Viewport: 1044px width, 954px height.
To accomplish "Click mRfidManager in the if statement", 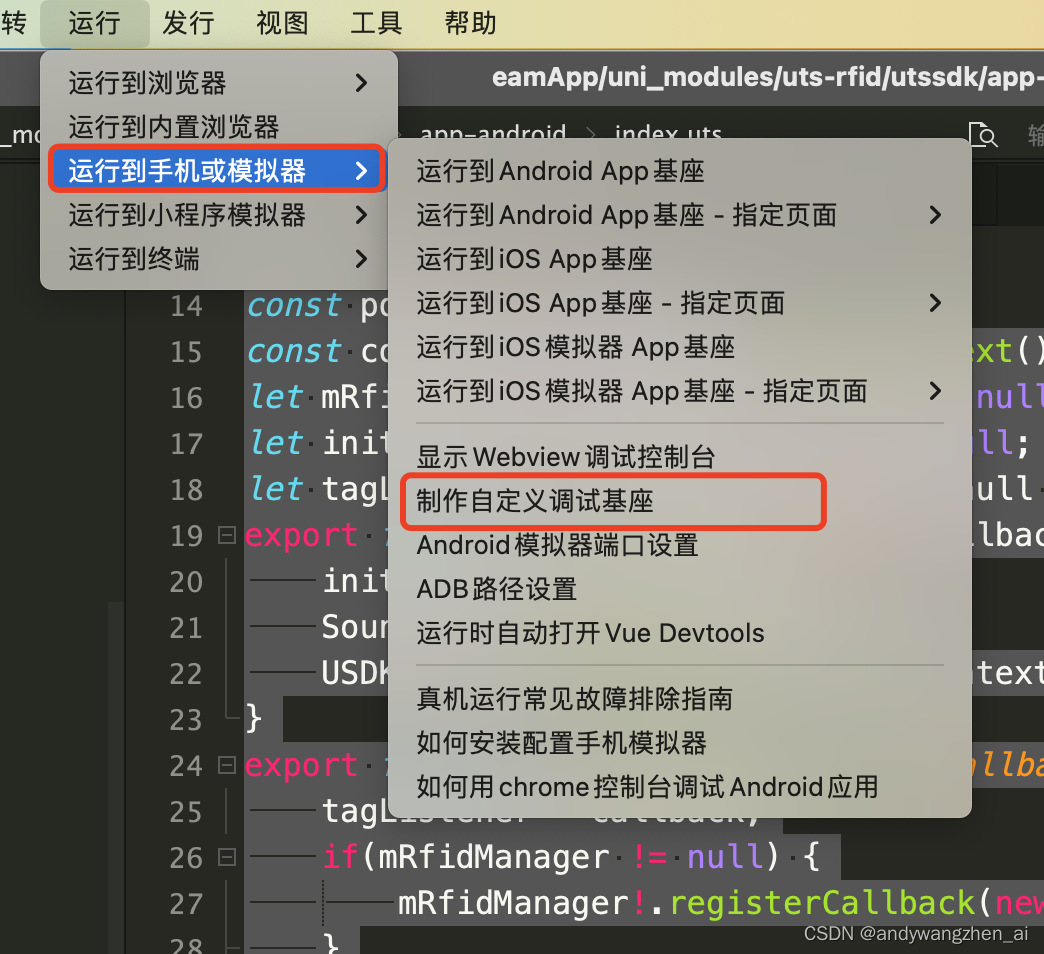I will [494, 857].
